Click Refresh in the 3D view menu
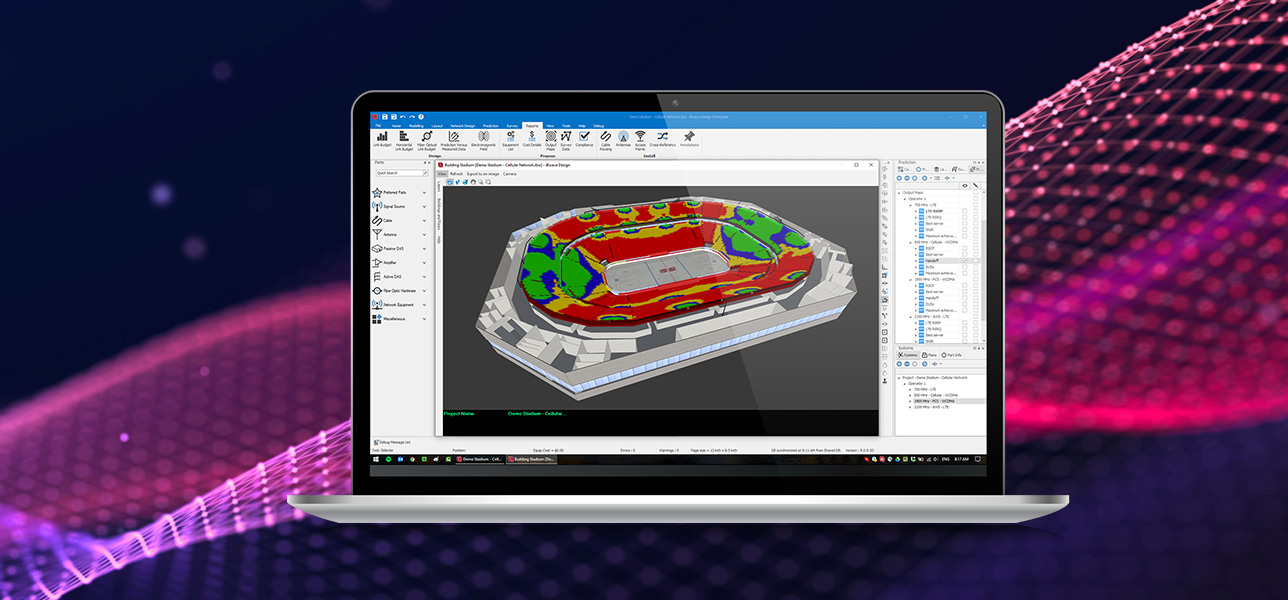Screen dimensions: 1288x600 click(x=456, y=174)
